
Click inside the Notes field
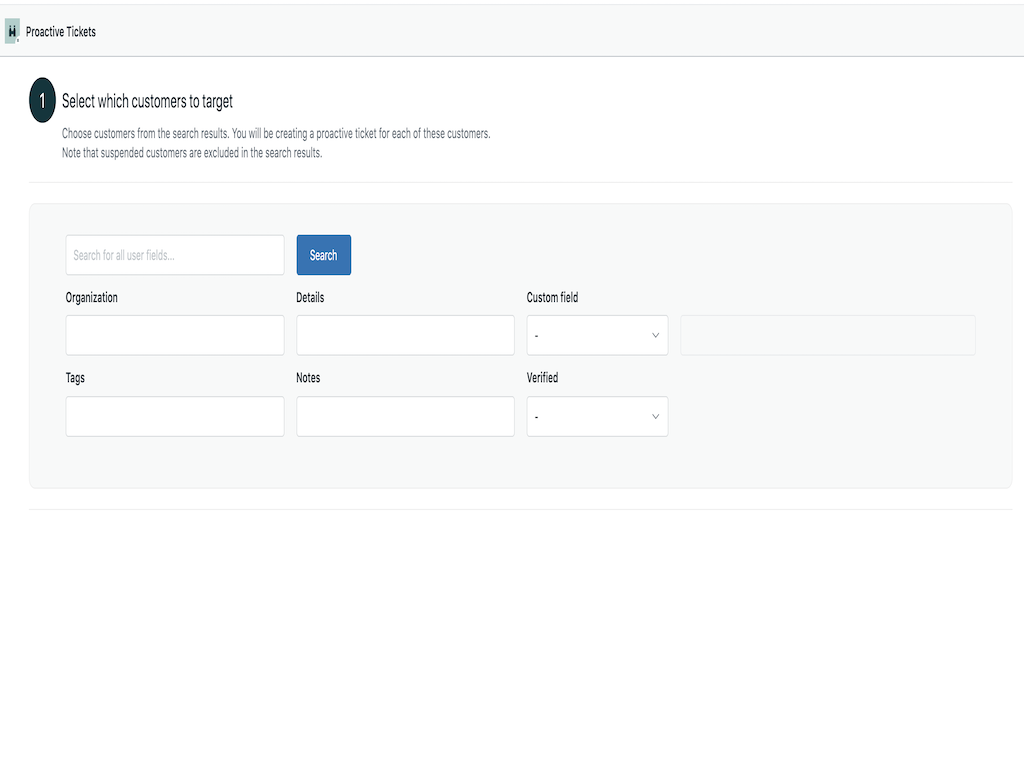pos(405,416)
